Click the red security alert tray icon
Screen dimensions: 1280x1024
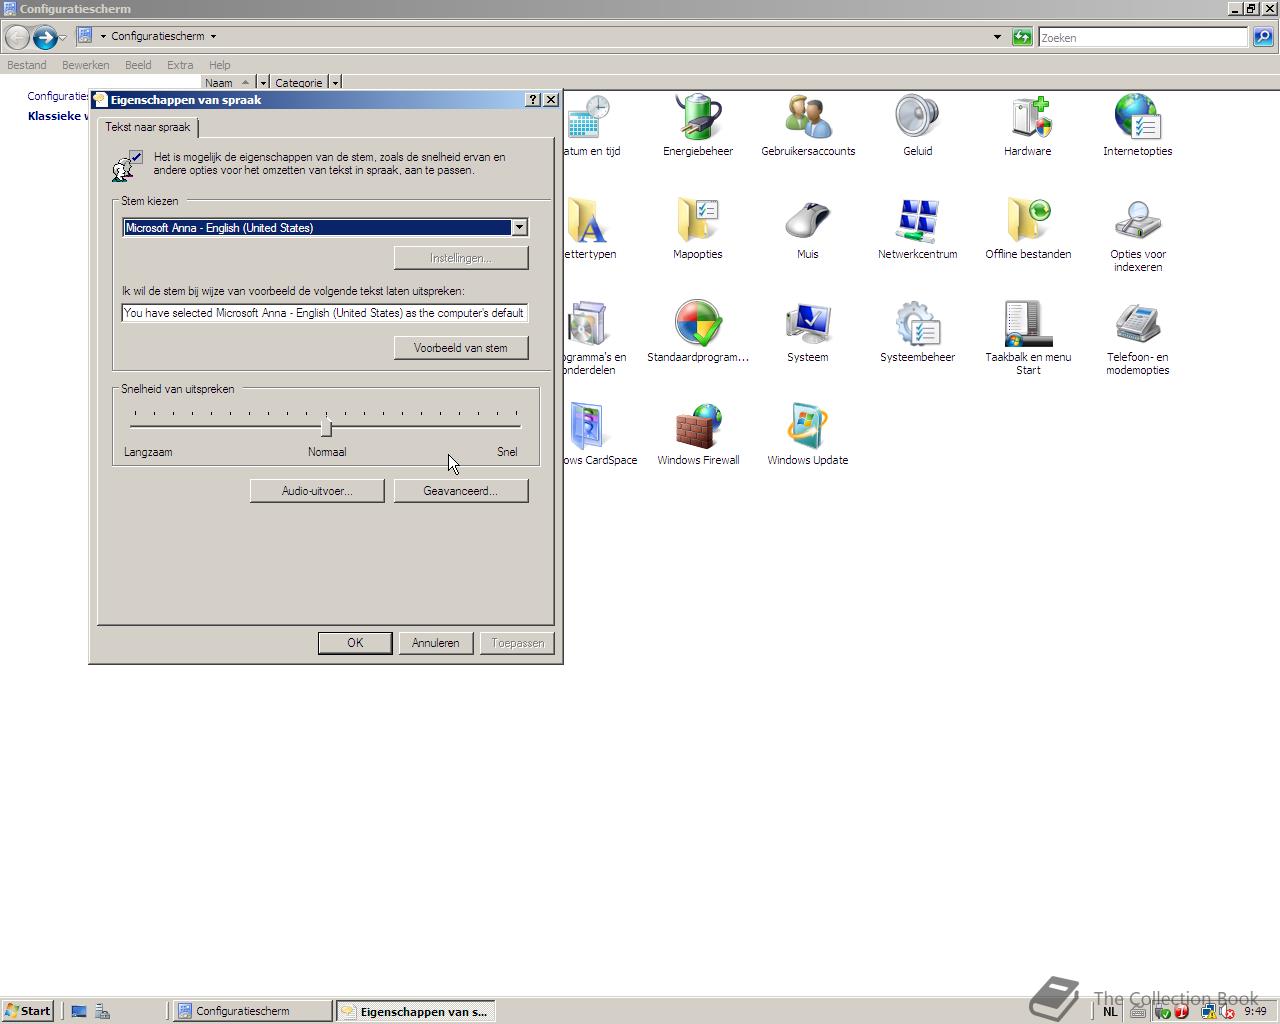click(x=1181, y=1011)
